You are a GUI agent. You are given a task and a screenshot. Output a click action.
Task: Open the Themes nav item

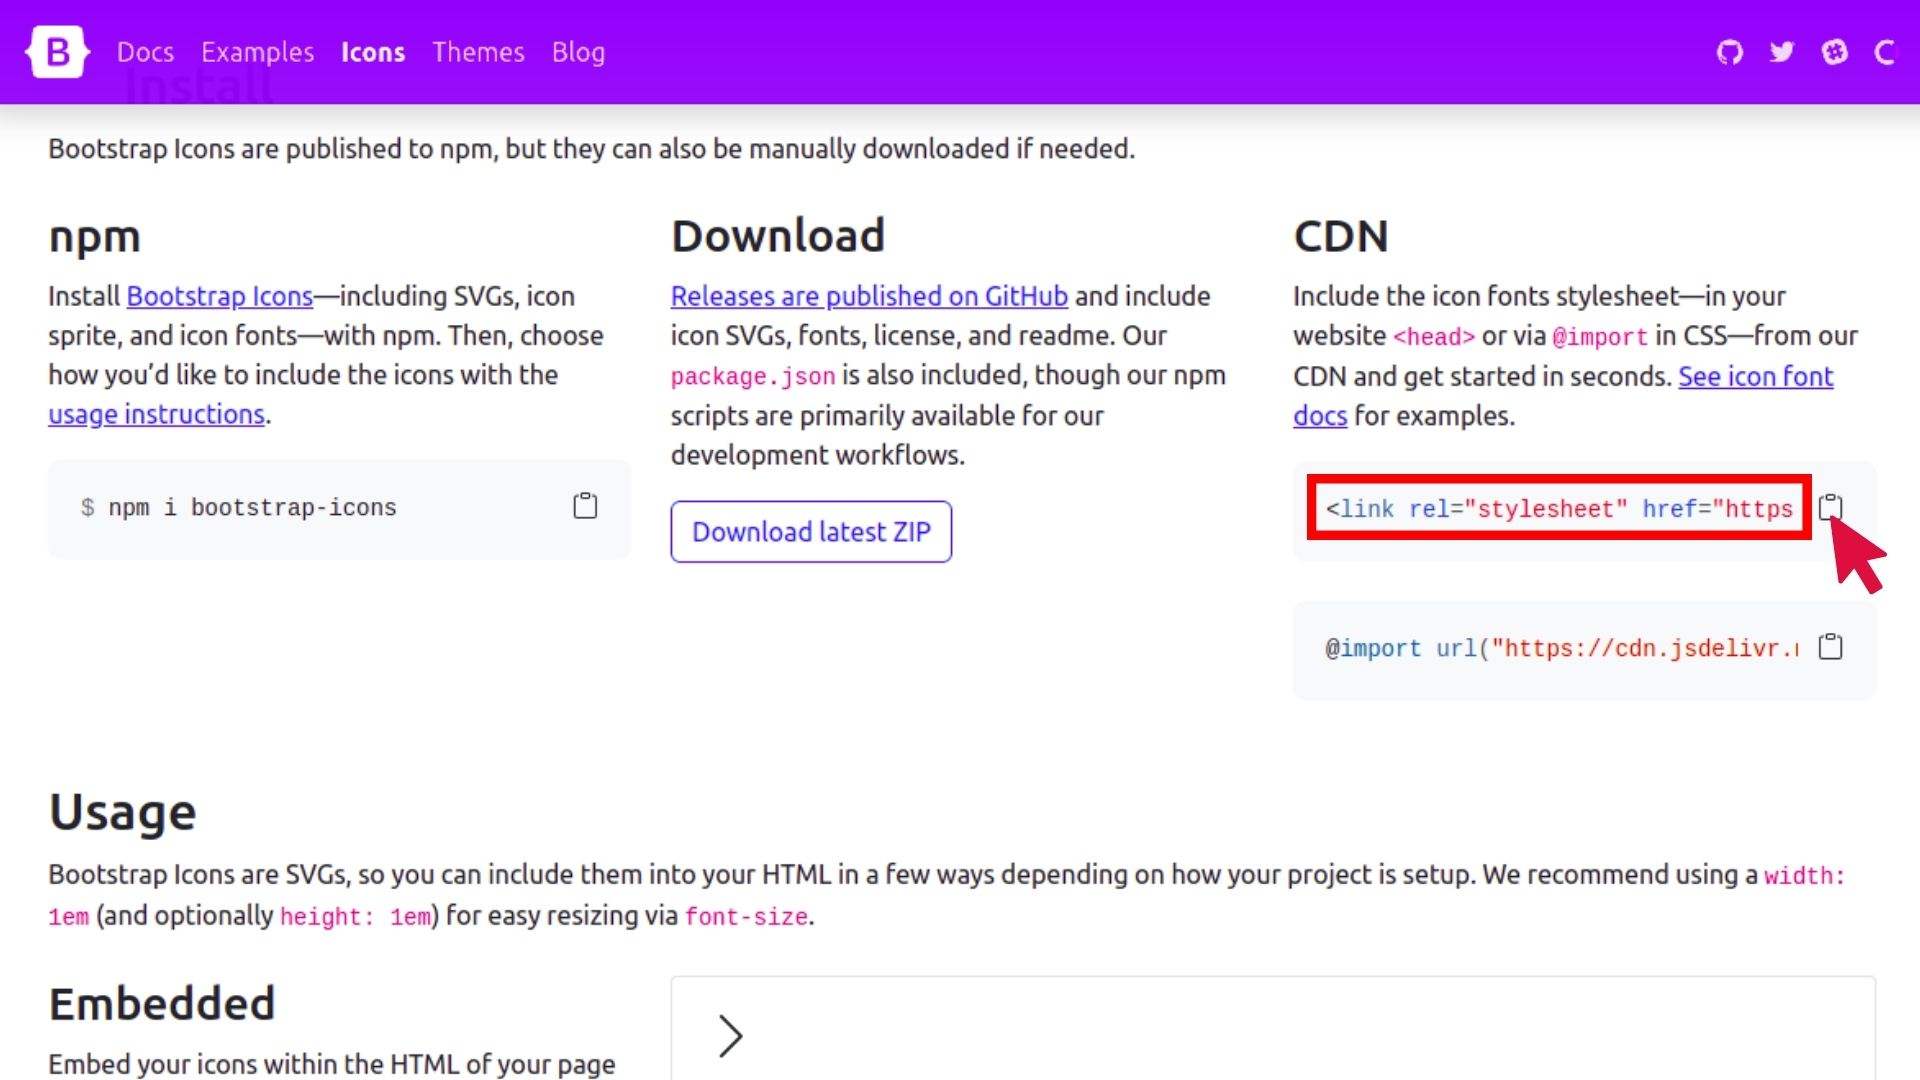pos(478,52)
